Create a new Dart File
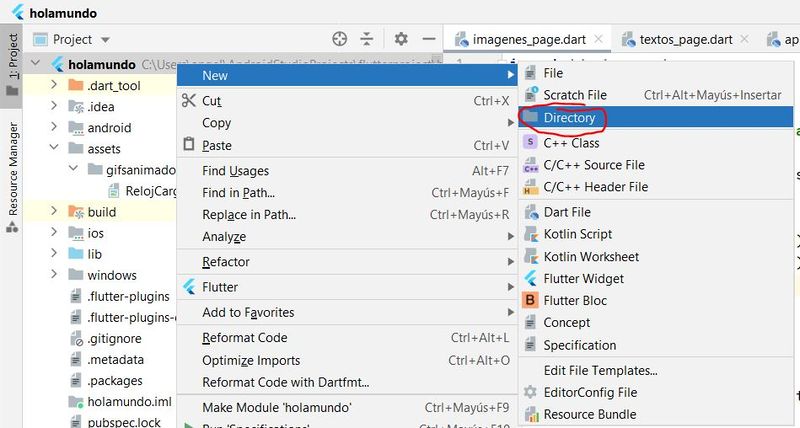Viewport: 800px width, 428px height. click(x=656, y=212)
